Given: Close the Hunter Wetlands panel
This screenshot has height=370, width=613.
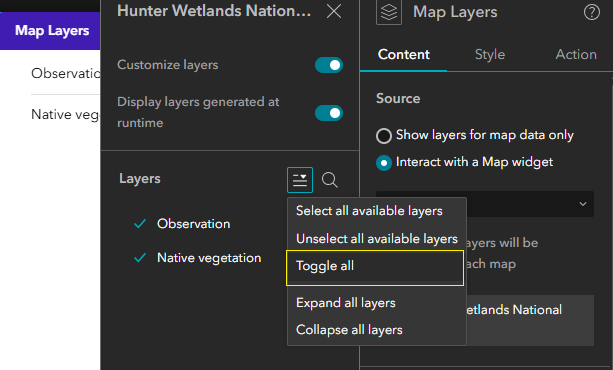Looking at the screenshot, I should 334,11.
